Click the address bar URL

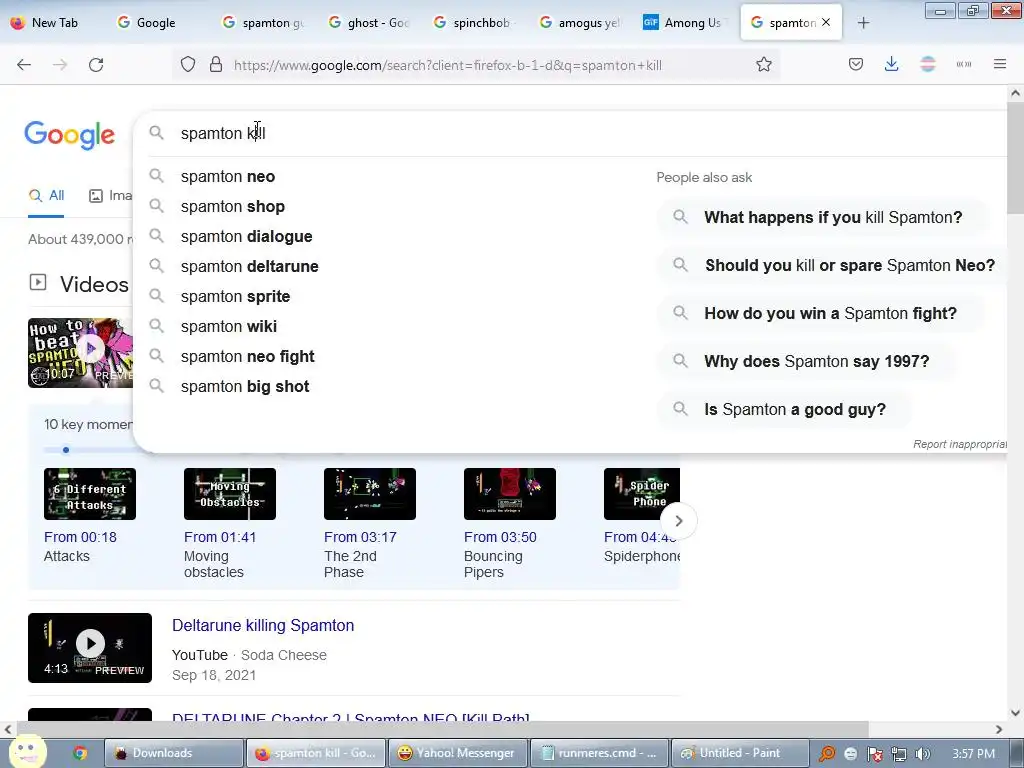(x=447, y=65)
